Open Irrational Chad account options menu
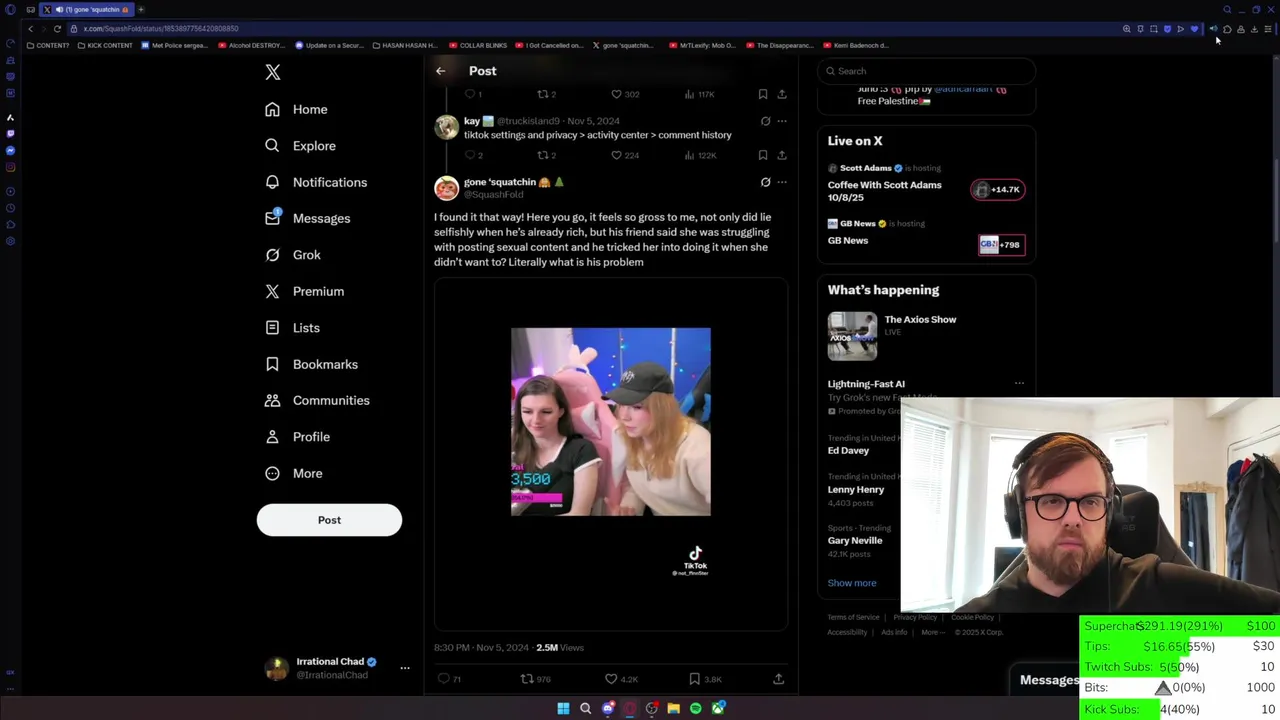The height and width of the screenshot is (720, 1280). [x=405, y=668]
